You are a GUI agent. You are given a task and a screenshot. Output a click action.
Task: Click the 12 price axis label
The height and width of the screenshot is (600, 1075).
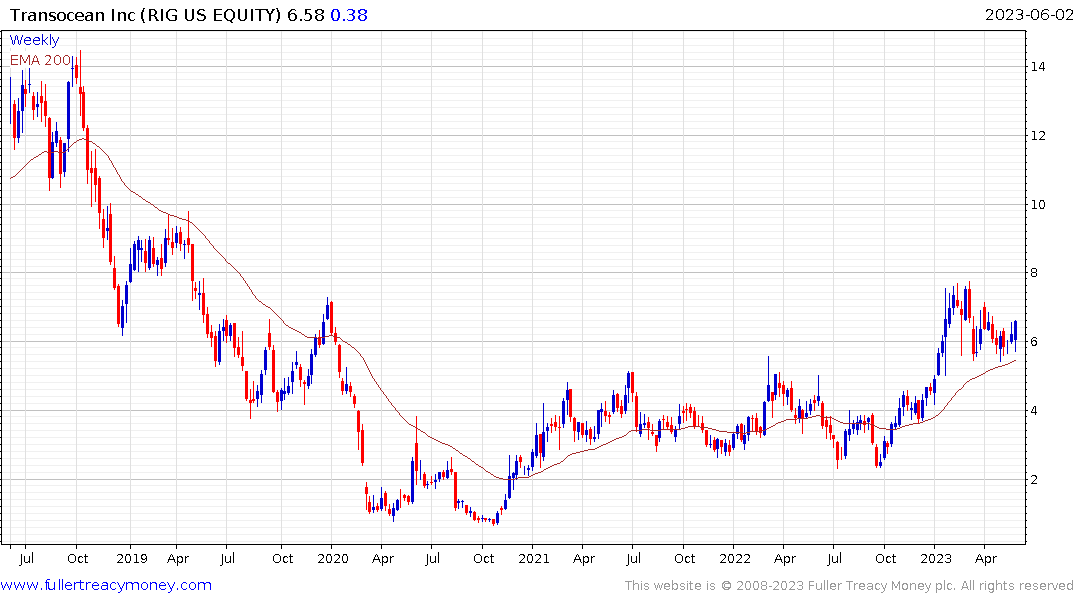[1038, 136]
